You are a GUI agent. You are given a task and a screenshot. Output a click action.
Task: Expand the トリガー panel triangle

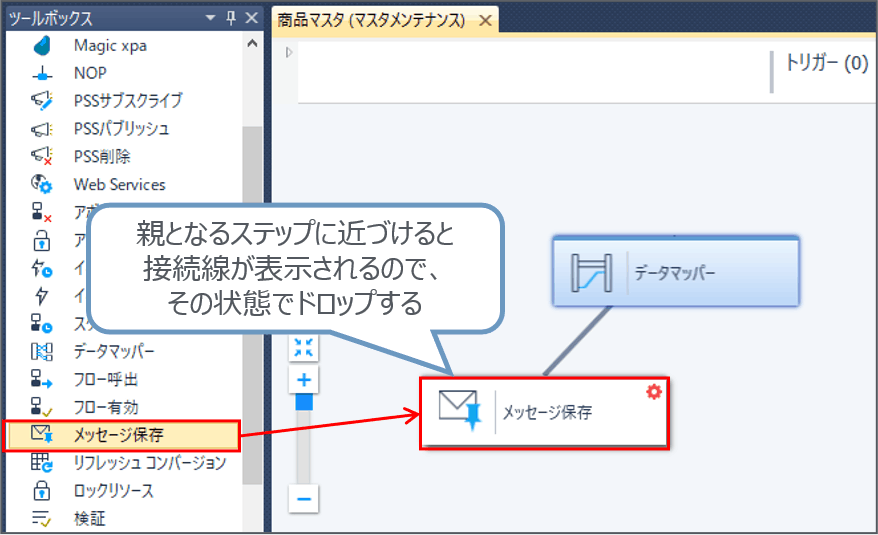(289, 53)
